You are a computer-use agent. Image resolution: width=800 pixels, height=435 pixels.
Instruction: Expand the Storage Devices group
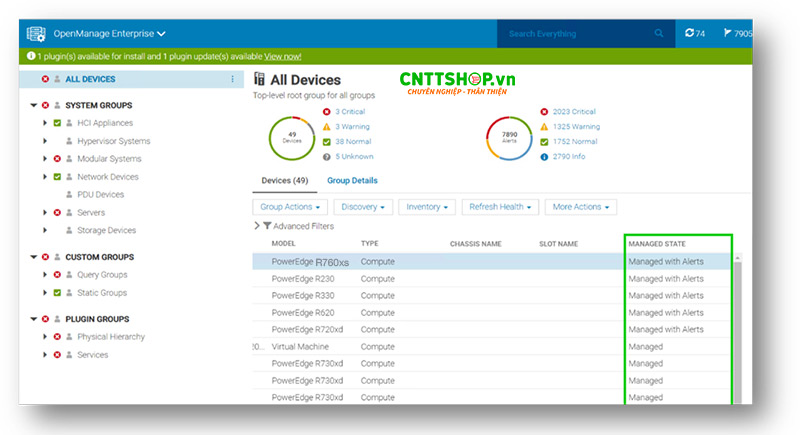click(x=45, y=230)
